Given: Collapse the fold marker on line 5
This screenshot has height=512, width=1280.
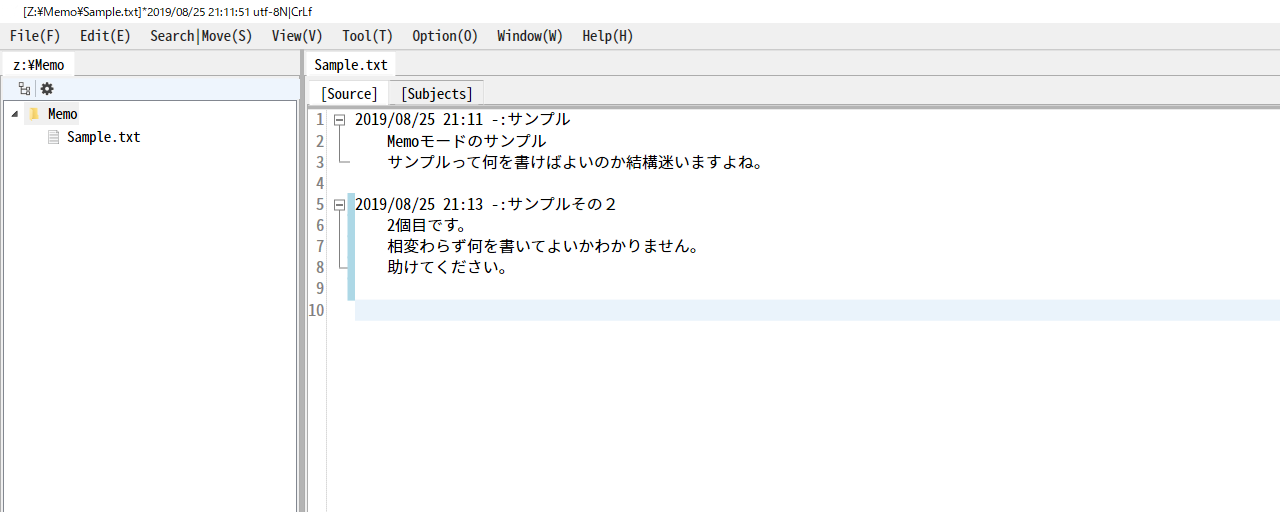Looking at the screenshot, I should click(340, 205).
